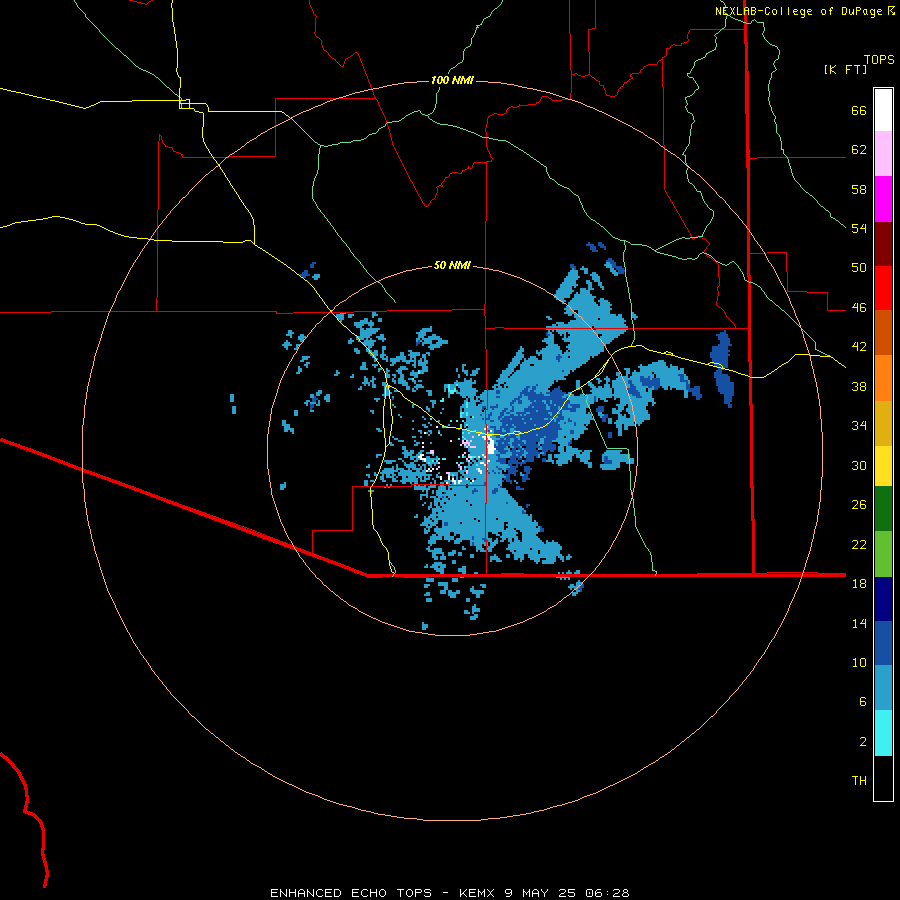Click the legend value '18'
Viewport: 900px width, 900px height.
pos(859,584)
